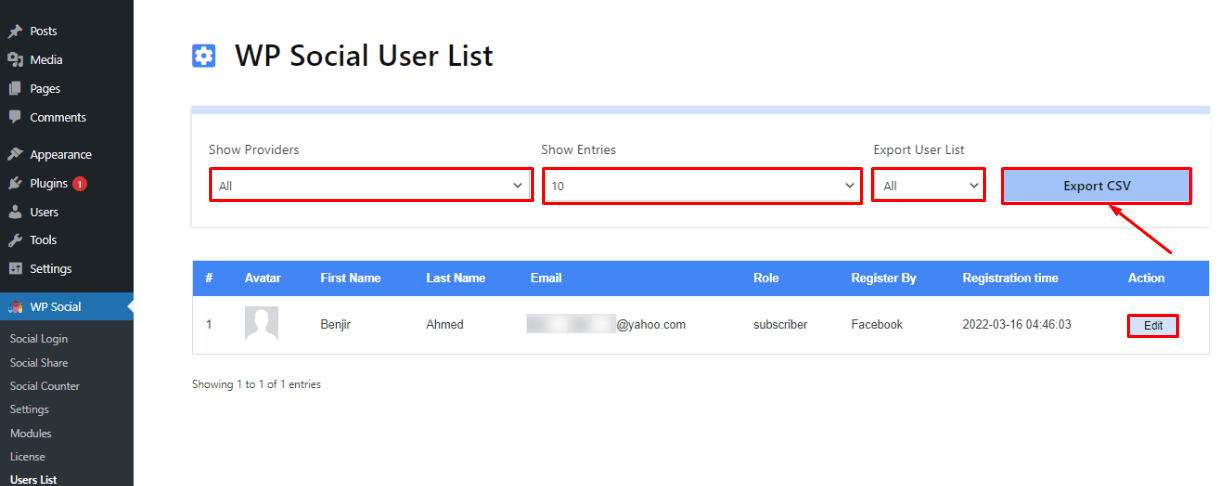Open the Social Login submenu item

(x=39, y=339)
